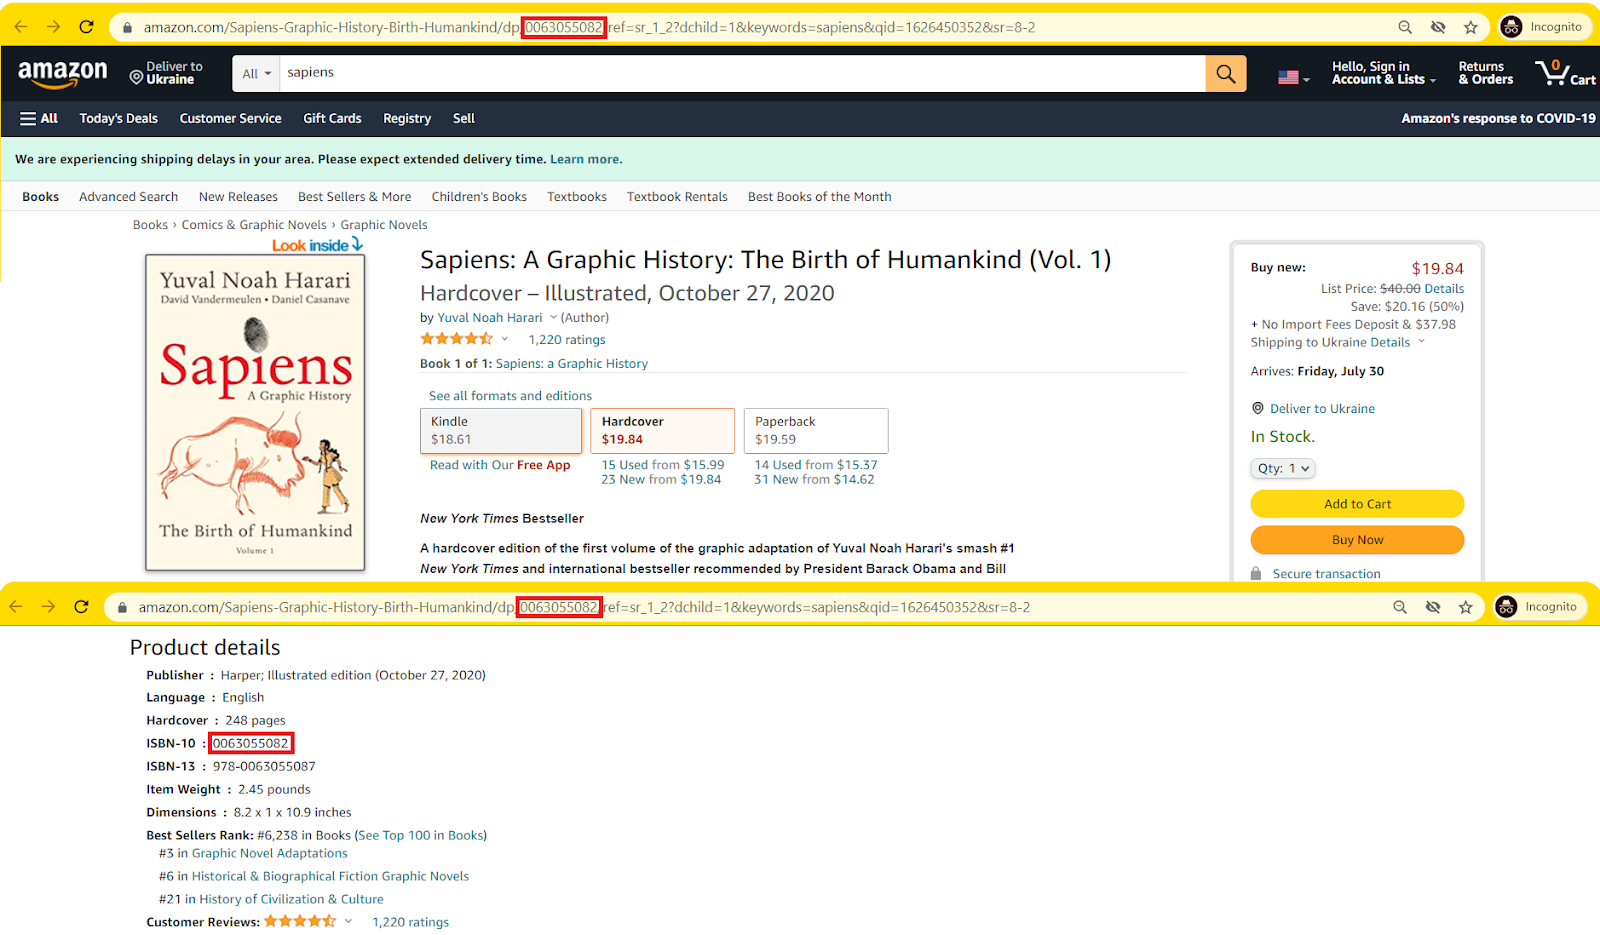Expand the chevron beside Customer Reviews stars

[348, 921]
